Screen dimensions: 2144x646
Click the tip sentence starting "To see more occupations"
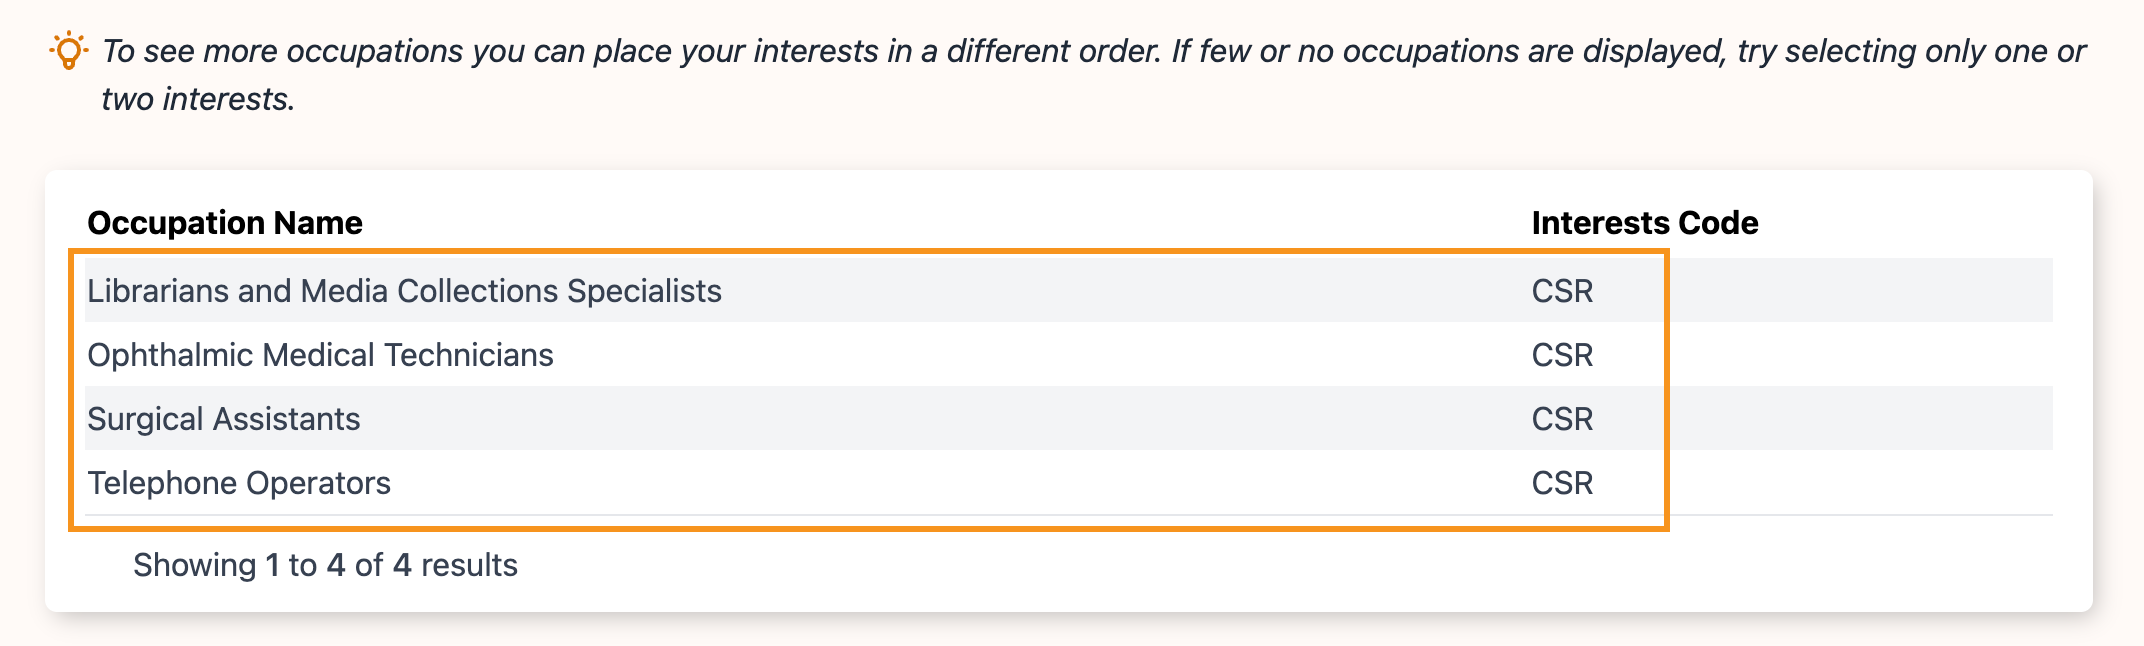[630, 51]
